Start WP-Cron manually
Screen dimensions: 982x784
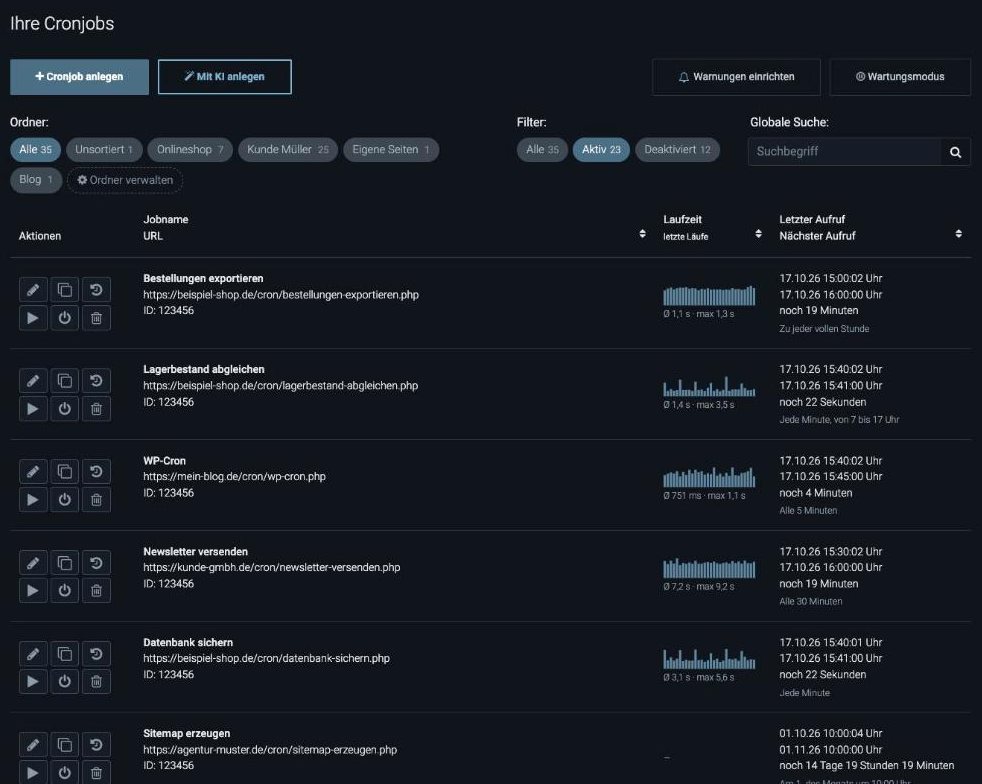coord(33,500)
